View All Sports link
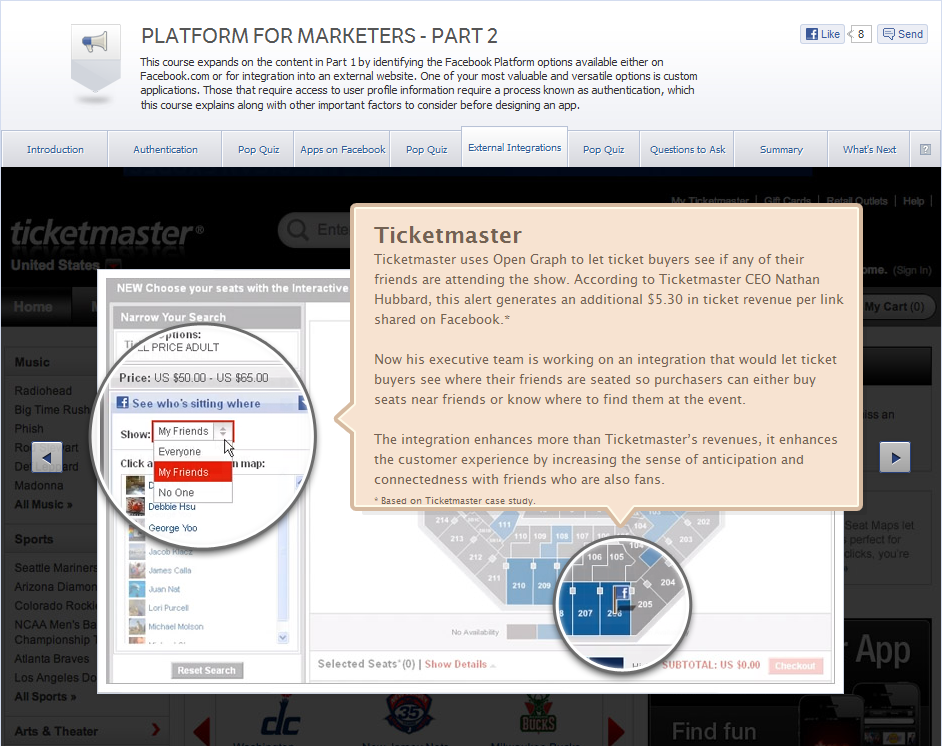Viewport: 942px width, 746px height. coord(45,697)
